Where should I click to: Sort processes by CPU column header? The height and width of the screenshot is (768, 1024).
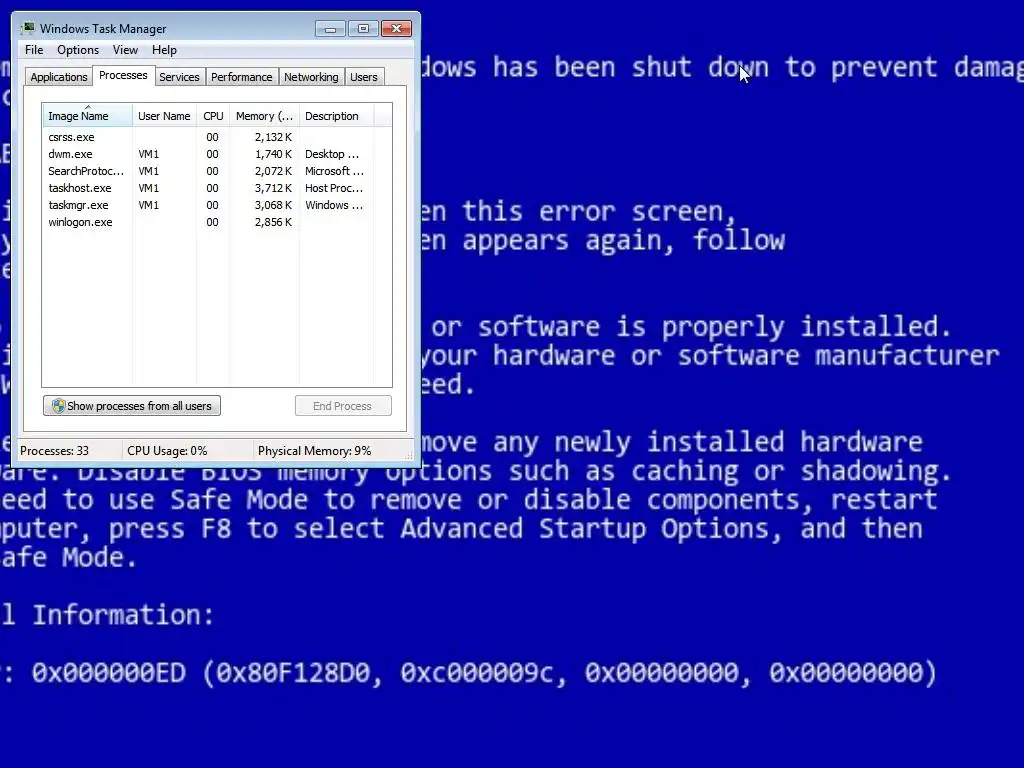(213, 116)
